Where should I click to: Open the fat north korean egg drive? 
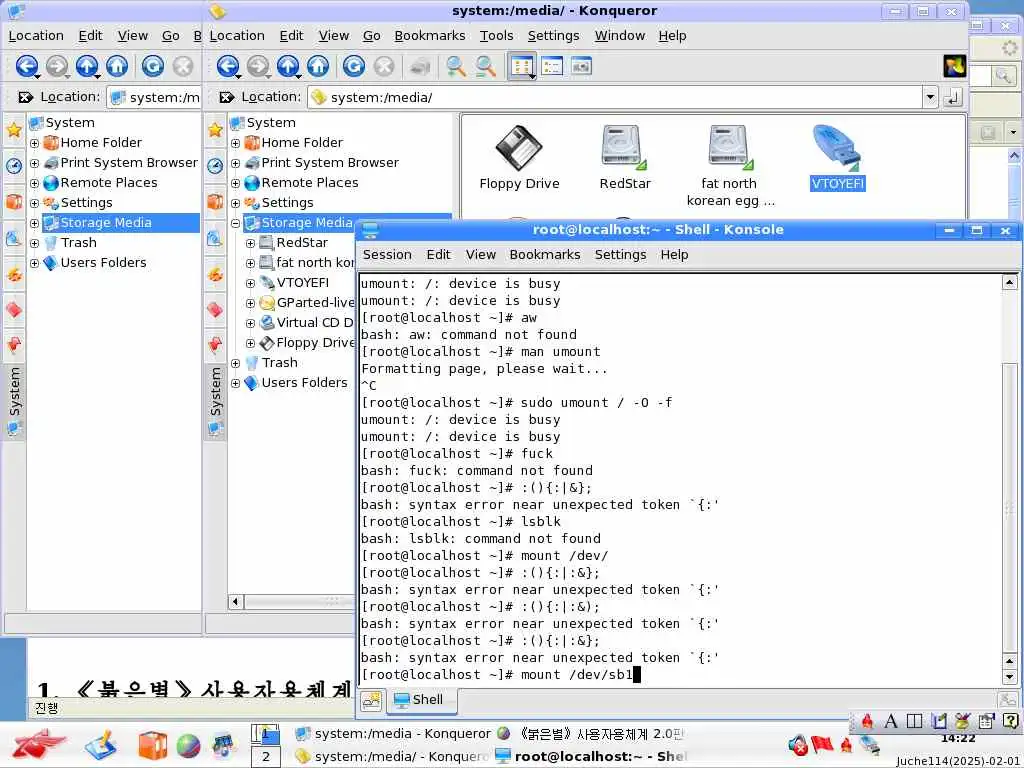tap(730, 165)
